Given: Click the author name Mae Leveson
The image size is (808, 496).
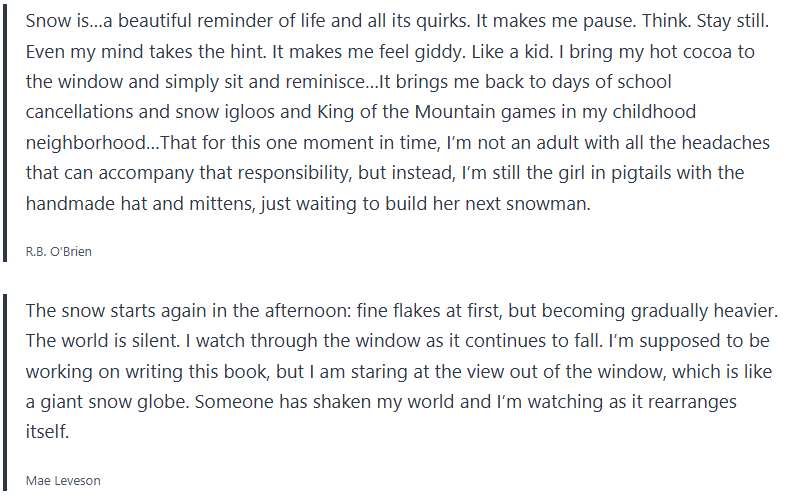Looking at the screenshot, I should coord(63,480).
